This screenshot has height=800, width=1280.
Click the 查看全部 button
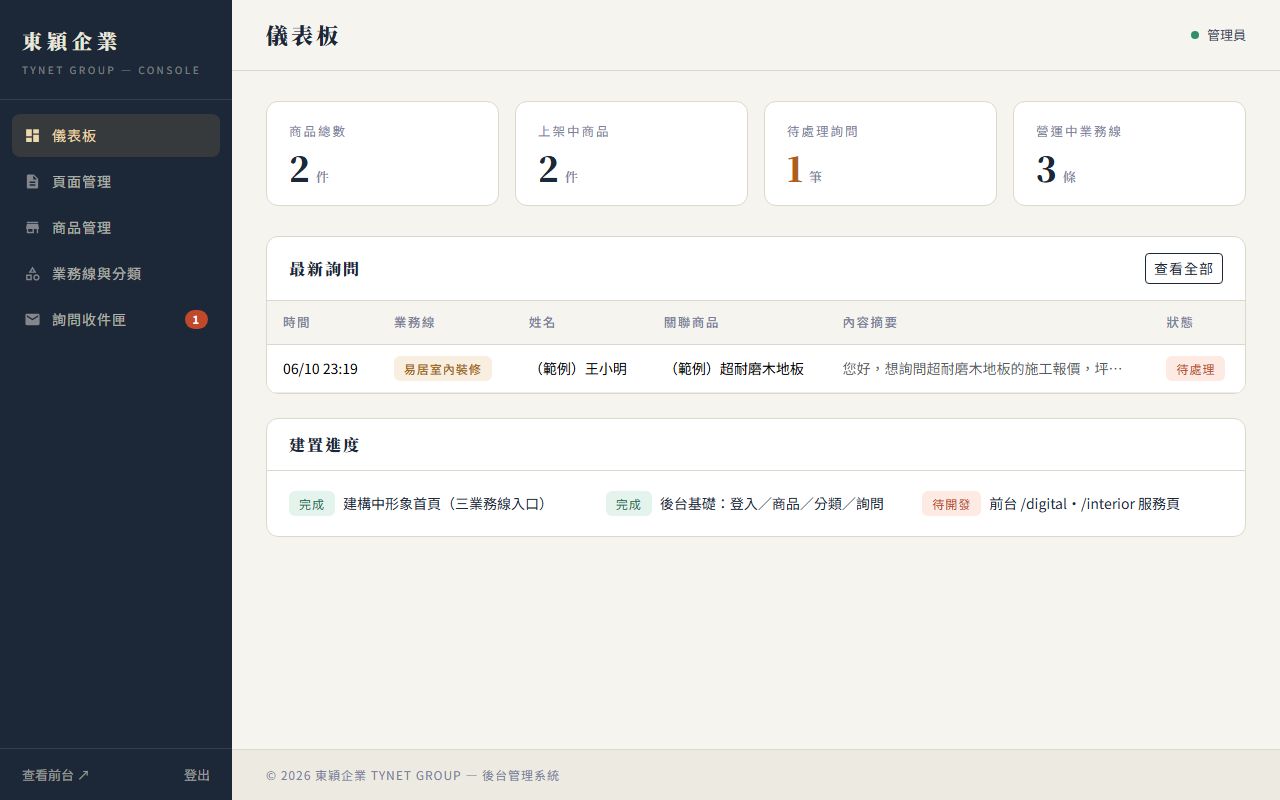tap(1183, 269)
